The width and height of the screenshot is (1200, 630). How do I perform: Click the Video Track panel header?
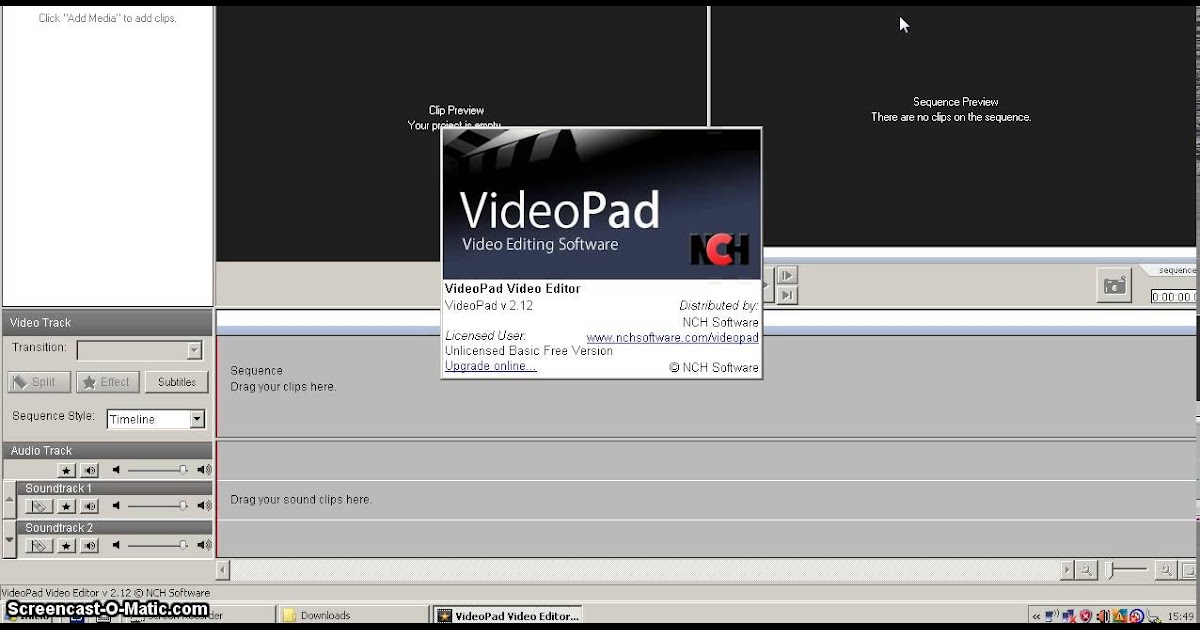(x=107, y=322)
